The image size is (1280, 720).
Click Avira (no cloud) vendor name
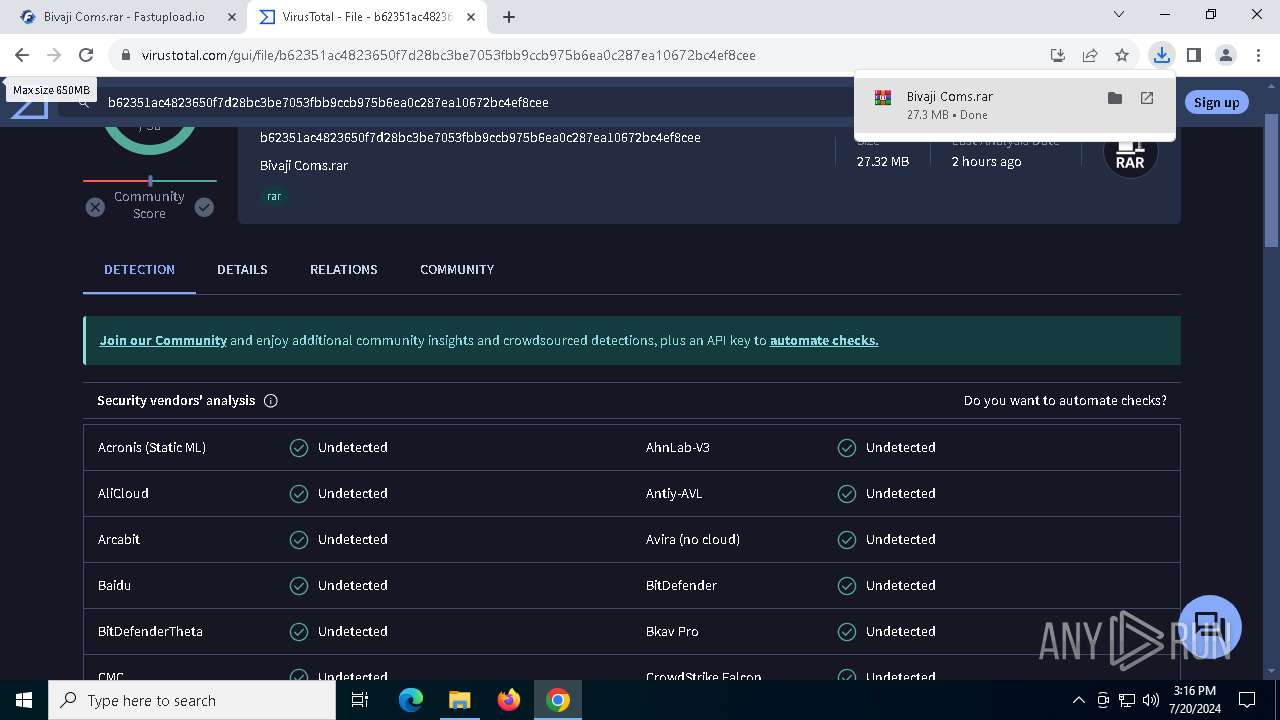(693, 539)
